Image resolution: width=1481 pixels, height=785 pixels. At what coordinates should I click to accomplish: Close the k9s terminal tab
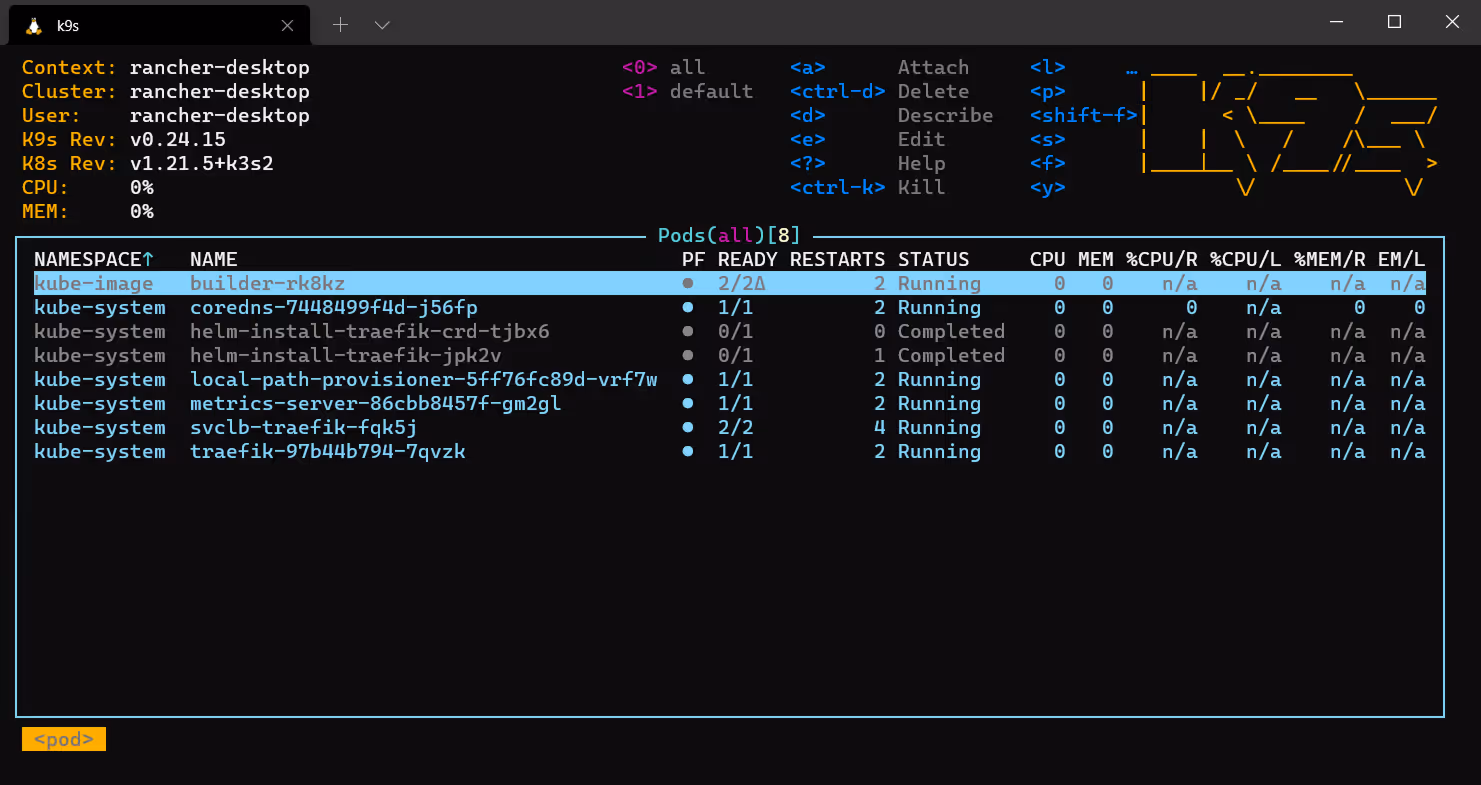point(287,26)
